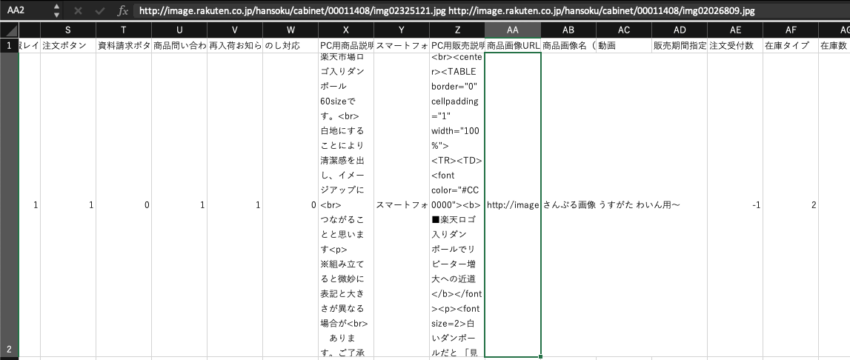Click cell '動画' in row 1

[x=624, y=46]
